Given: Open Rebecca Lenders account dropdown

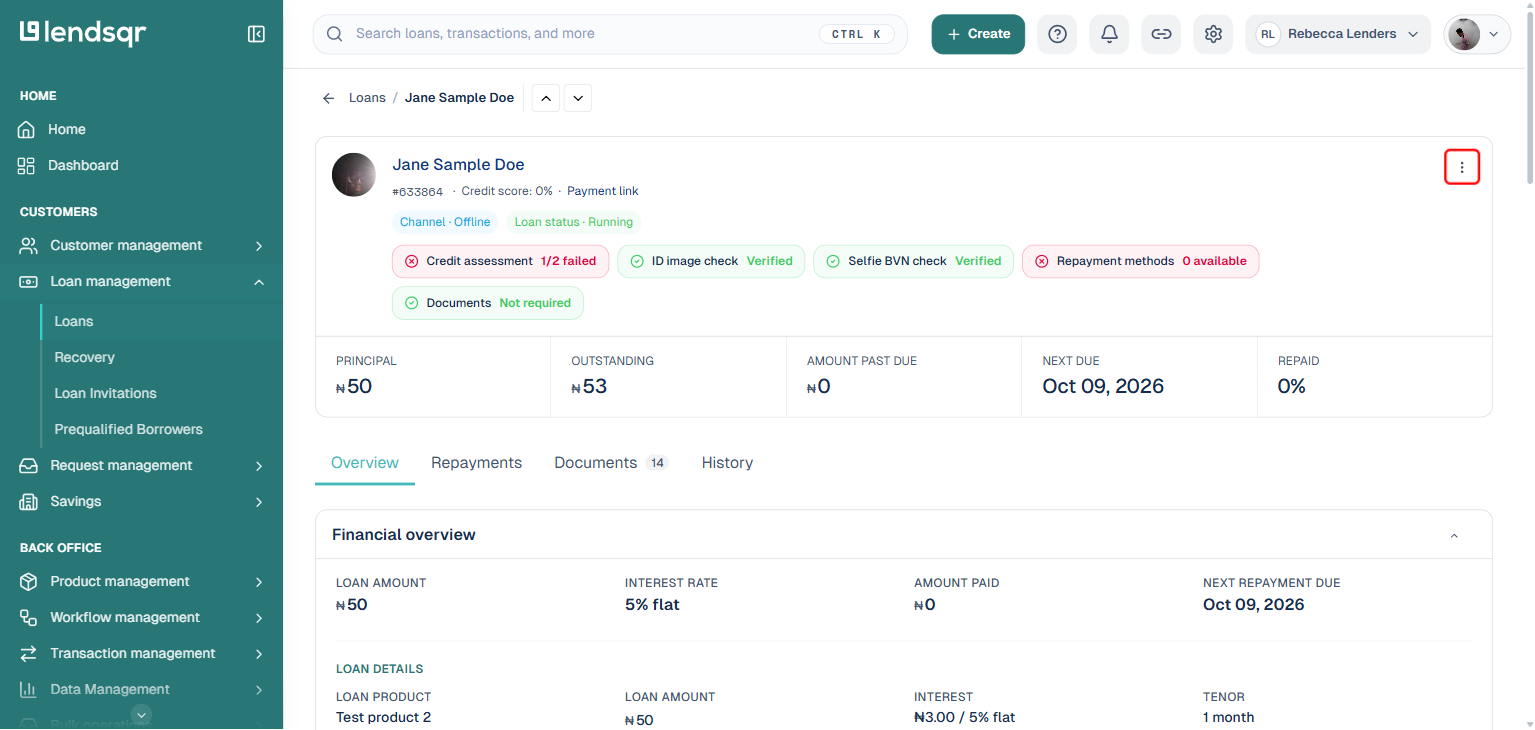Looking at the screenshot, I should pos(1338,34).
